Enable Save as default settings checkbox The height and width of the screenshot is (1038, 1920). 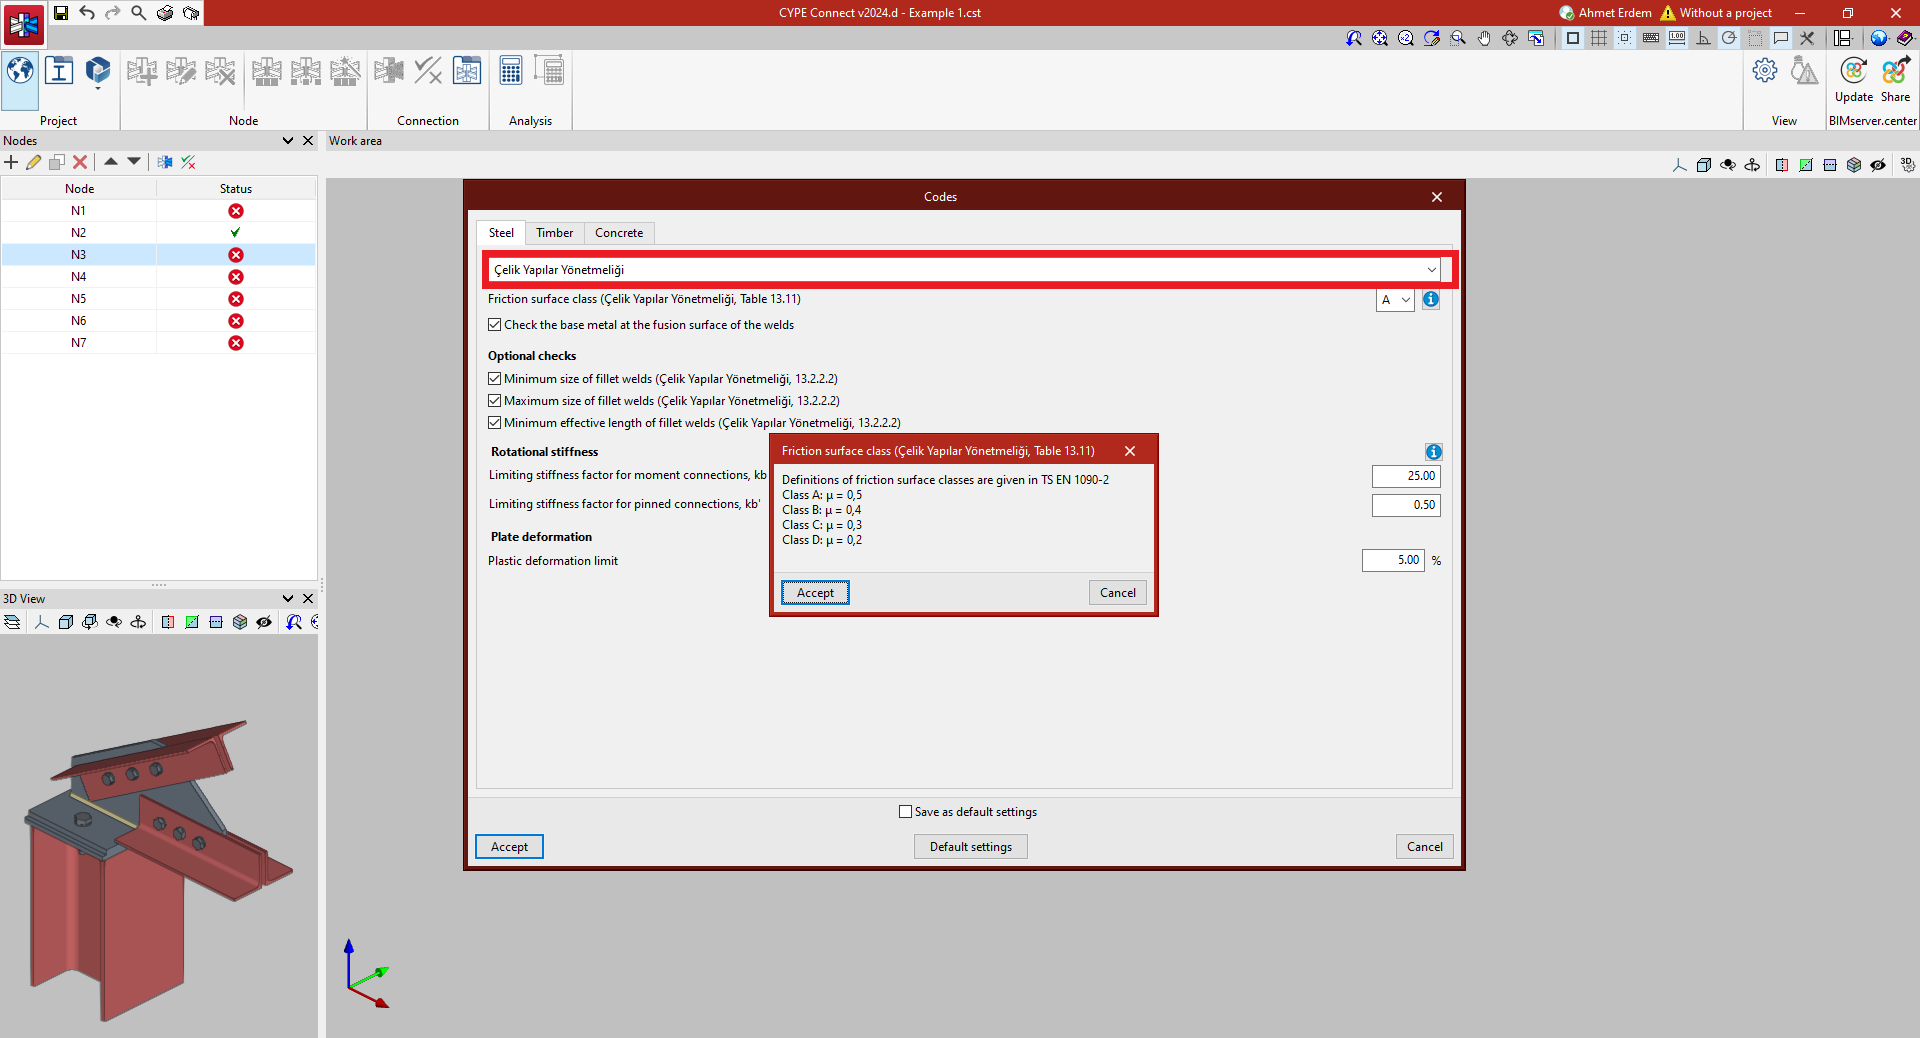(x=906, y=812)
